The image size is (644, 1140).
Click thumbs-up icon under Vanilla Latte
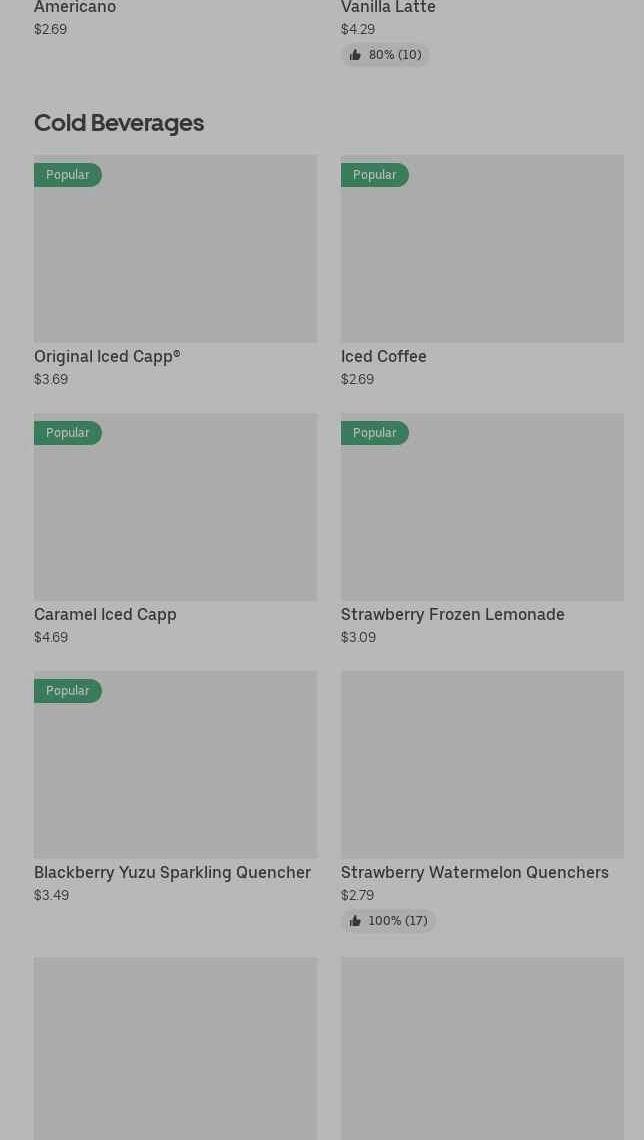355,55
